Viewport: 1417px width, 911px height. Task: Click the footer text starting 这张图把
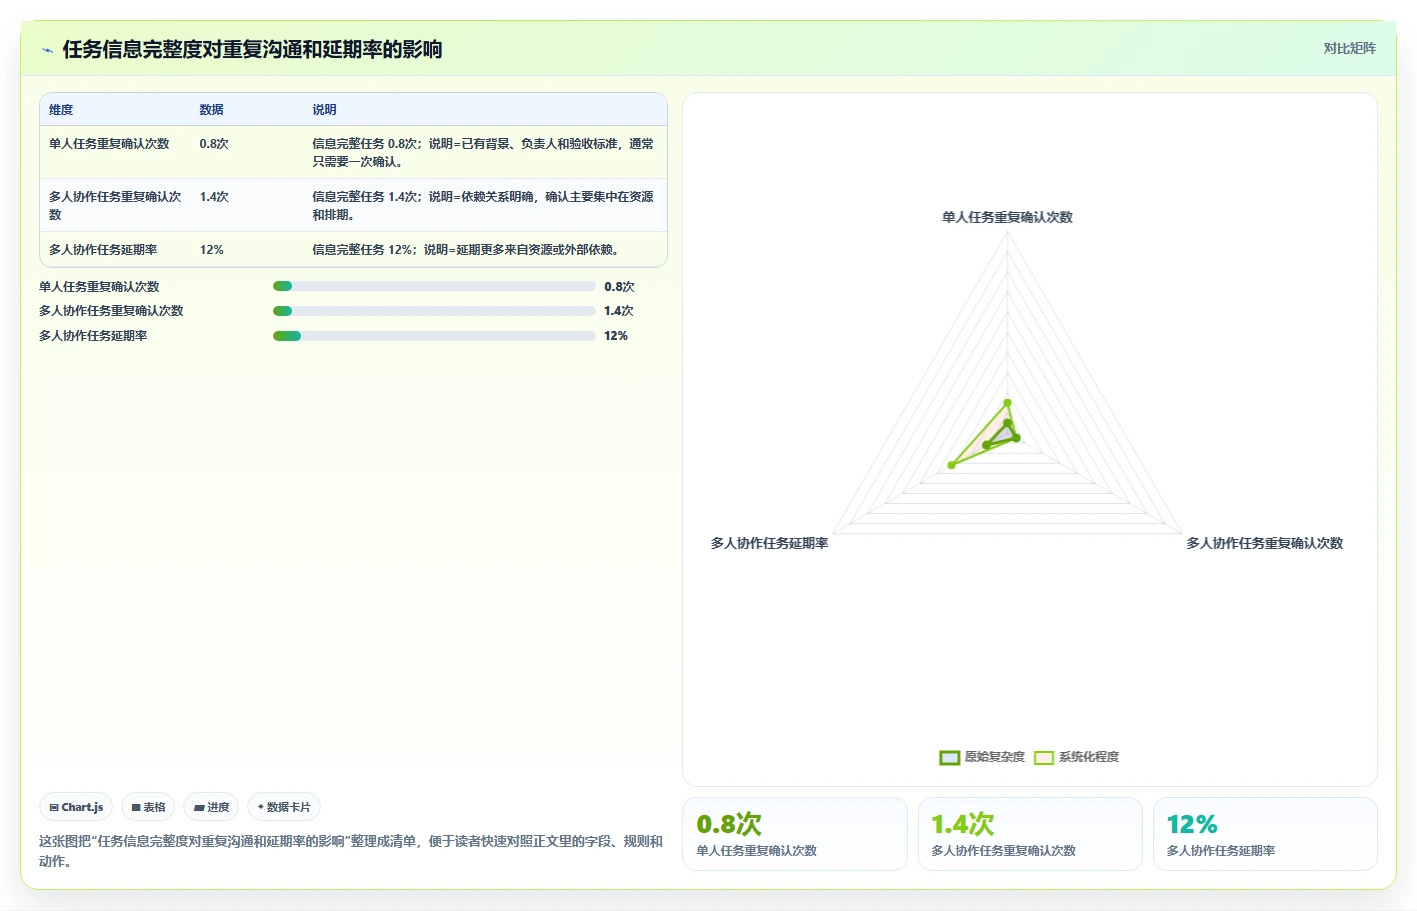(x=351, y=851)
